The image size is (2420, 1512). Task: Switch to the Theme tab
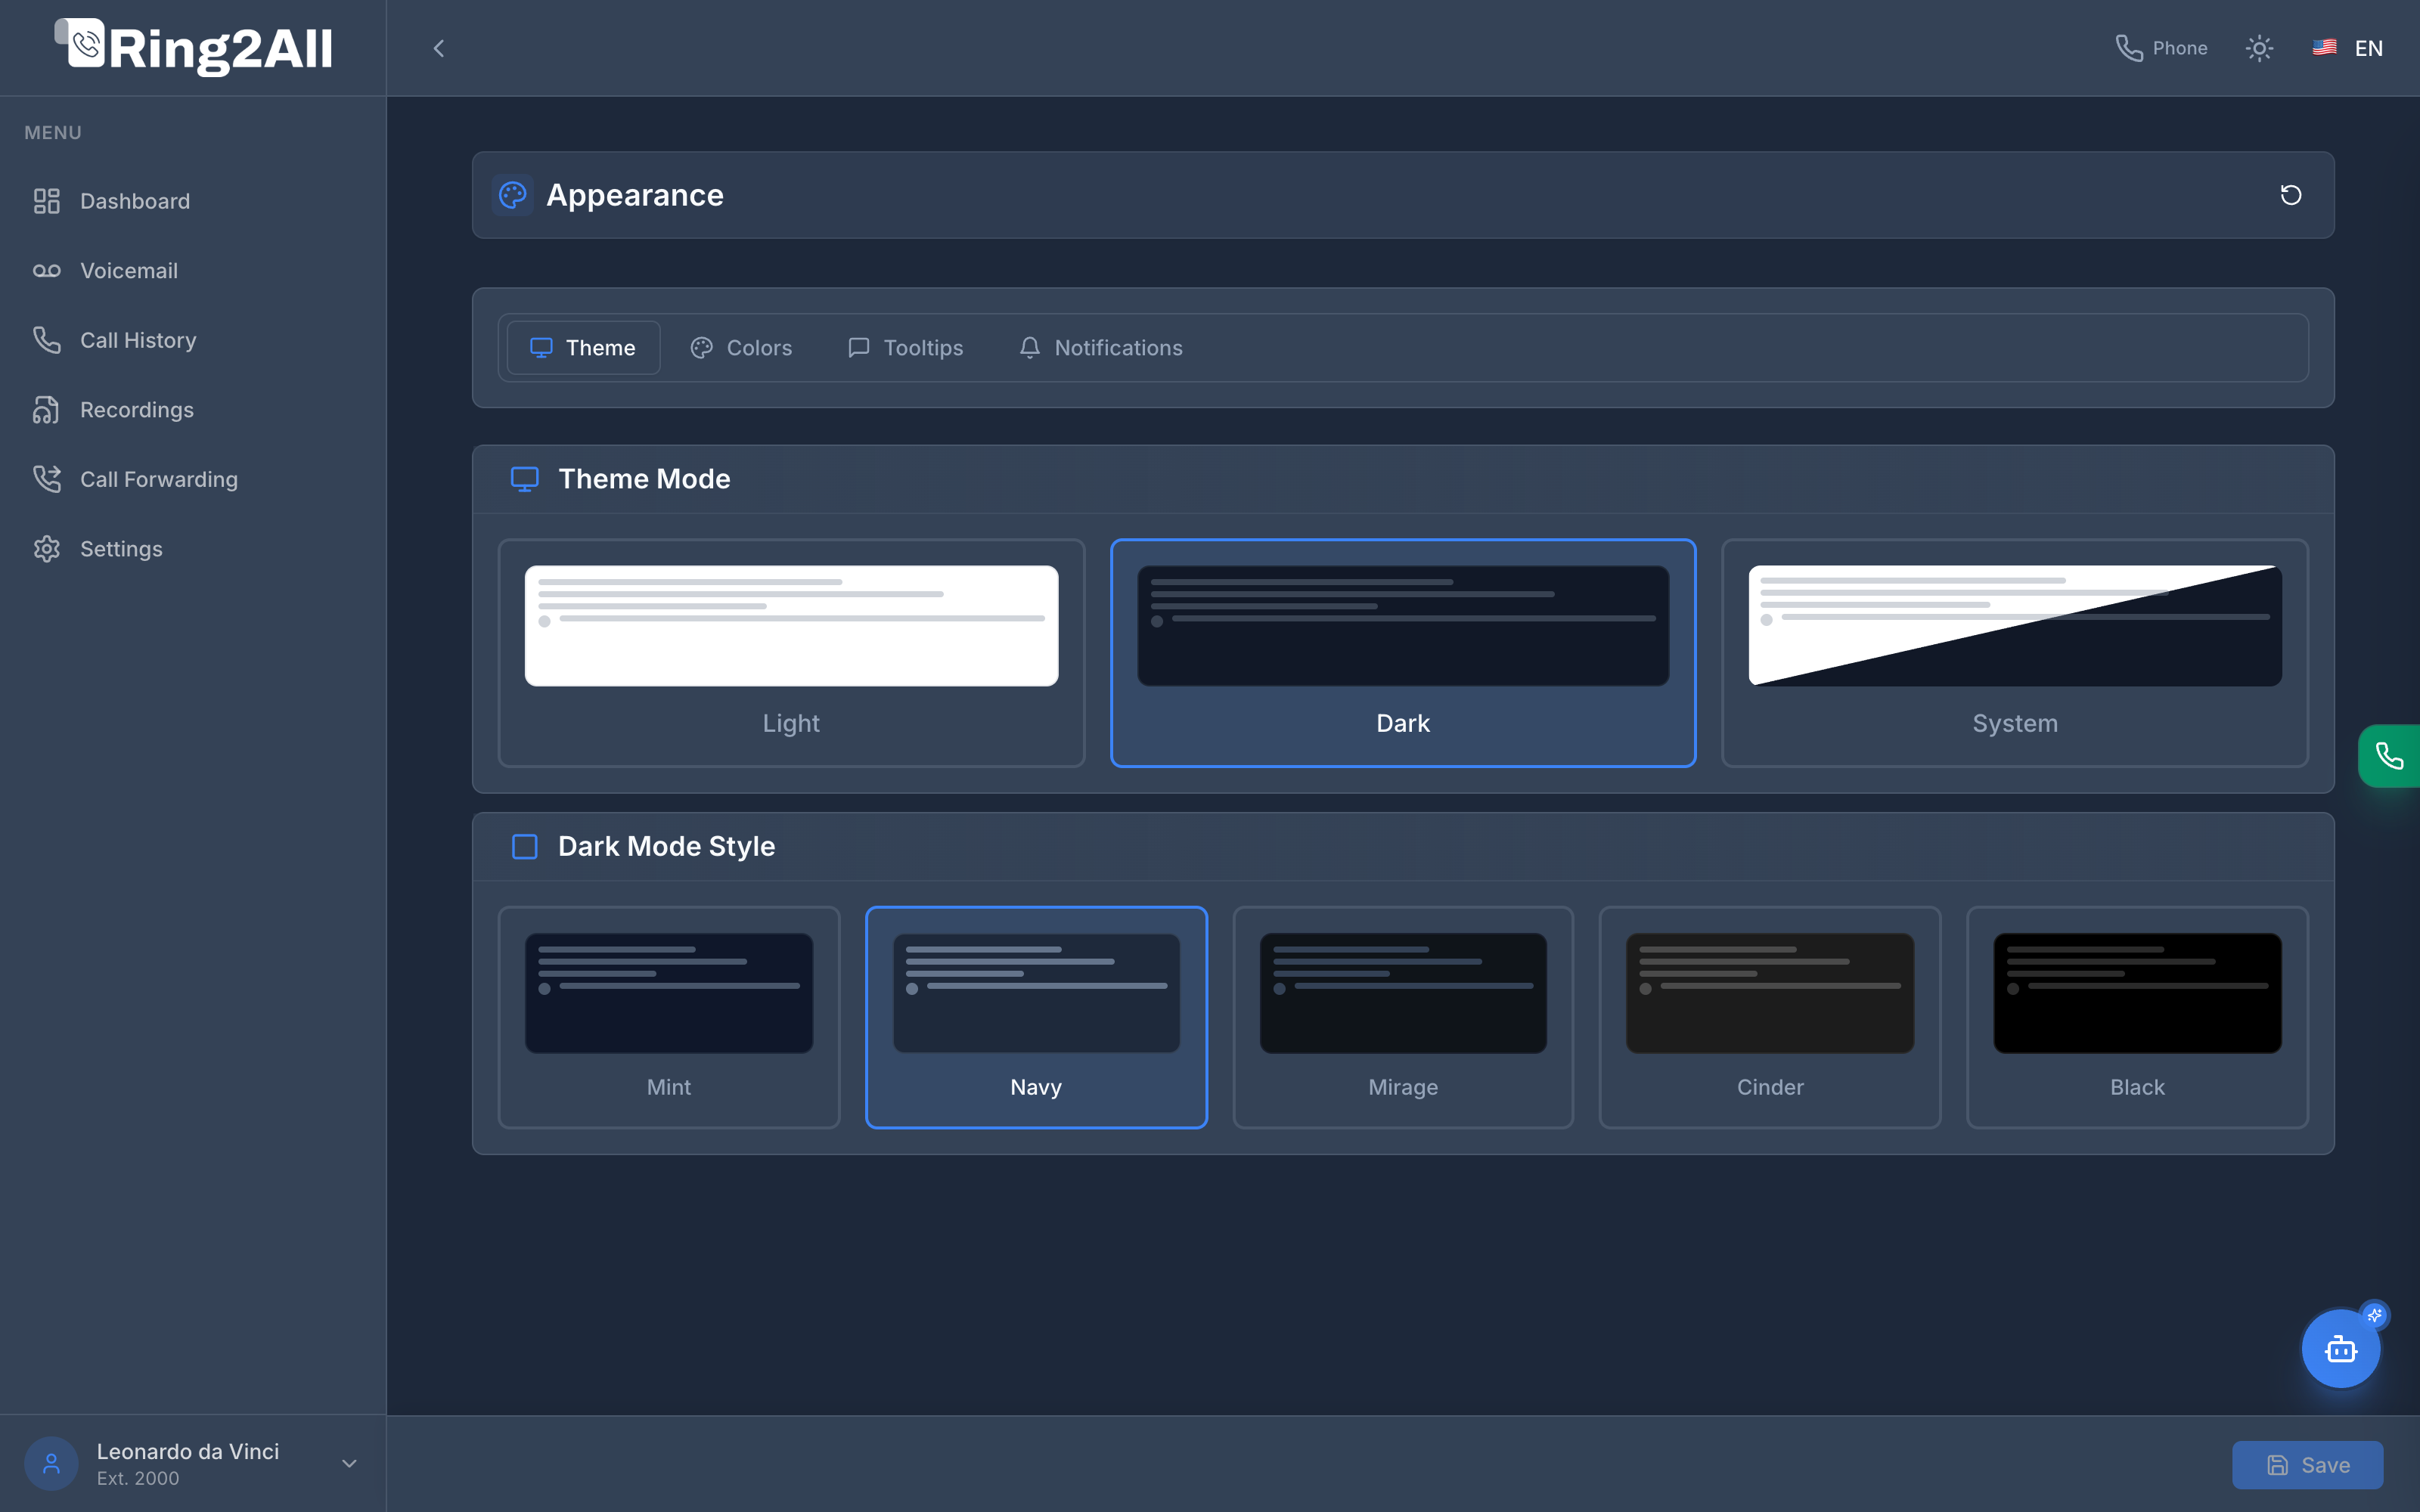pyautogui.click(x=583, y=348)
